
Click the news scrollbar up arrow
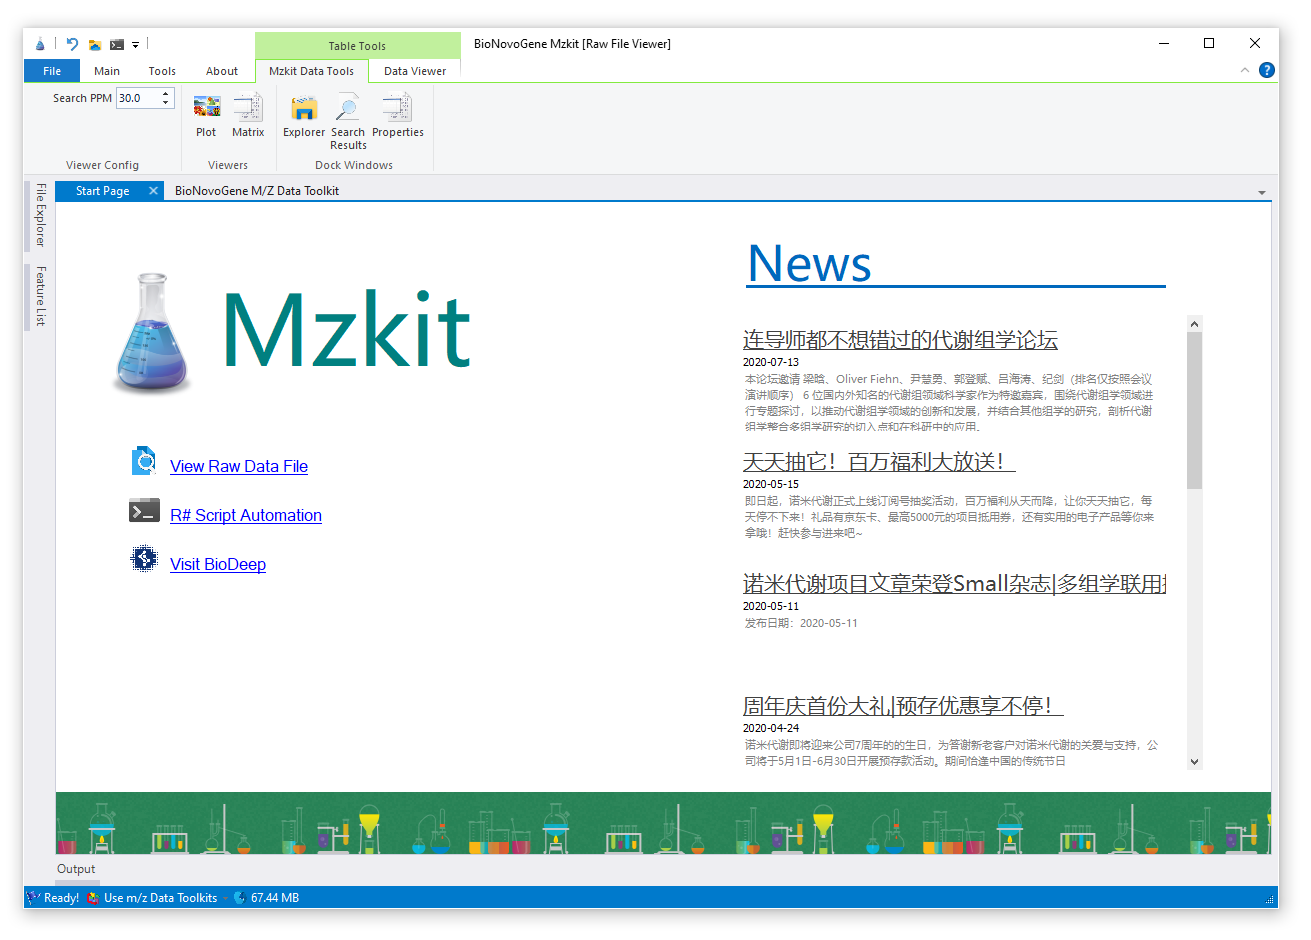[x=1194, y=324]
